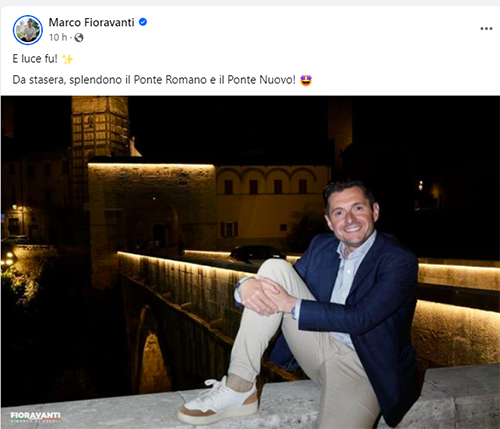The height and width of the screenshot is (429, 500).
Task: Open the three-dots post options menu
Action: pos(486,29)
